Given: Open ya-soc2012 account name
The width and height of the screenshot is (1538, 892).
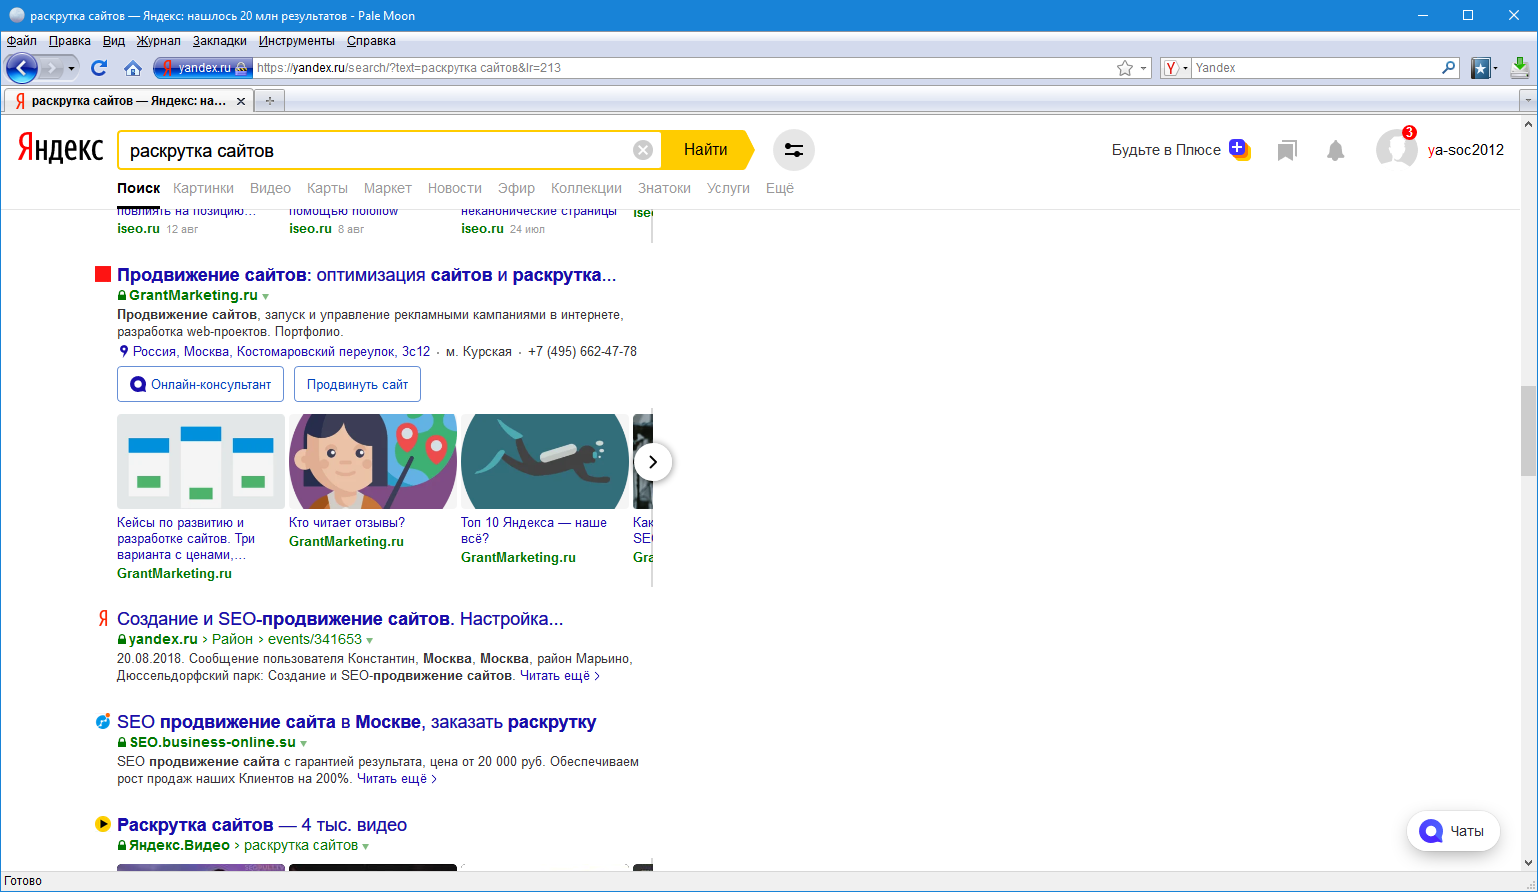Looking at the screenshot, I should (x=1466, y=150).
